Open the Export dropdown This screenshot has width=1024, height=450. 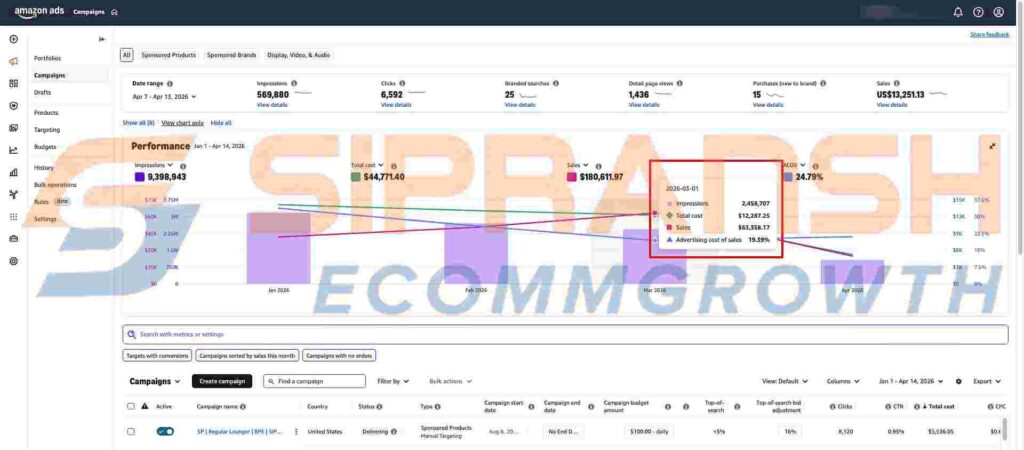(x=987, y=381)
